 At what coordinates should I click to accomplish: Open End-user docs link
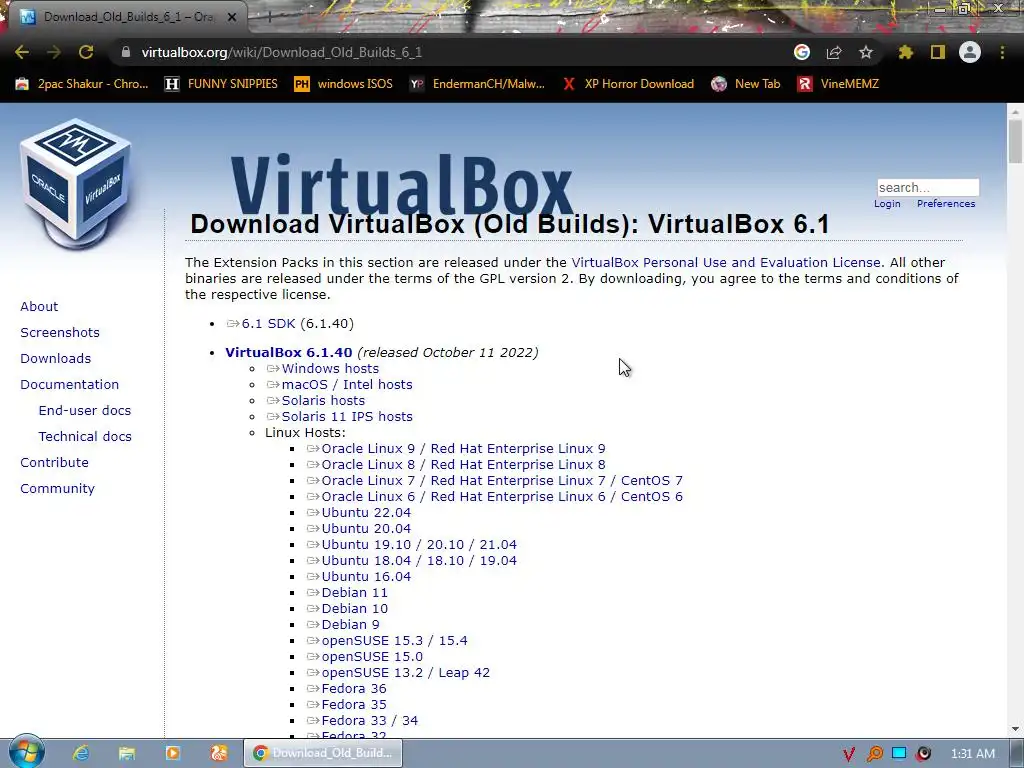point(85,411)
